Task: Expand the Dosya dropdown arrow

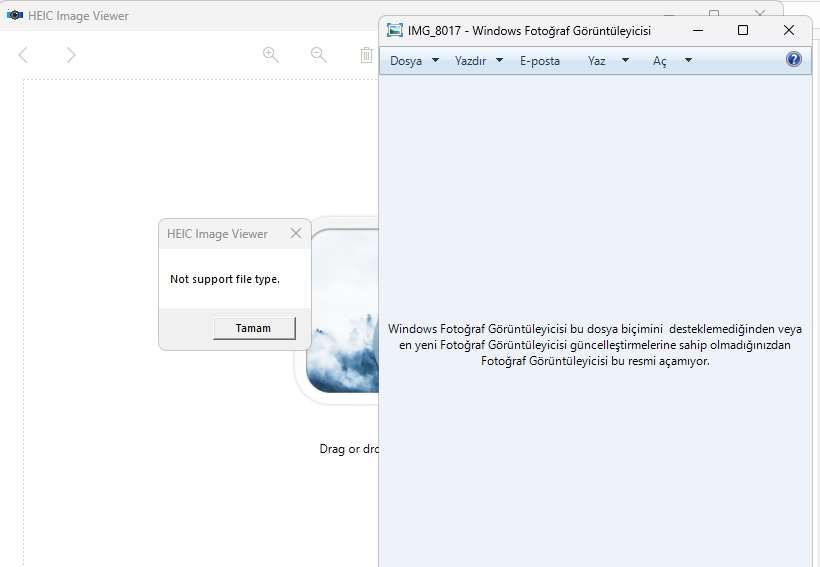Action: [435, 61]
